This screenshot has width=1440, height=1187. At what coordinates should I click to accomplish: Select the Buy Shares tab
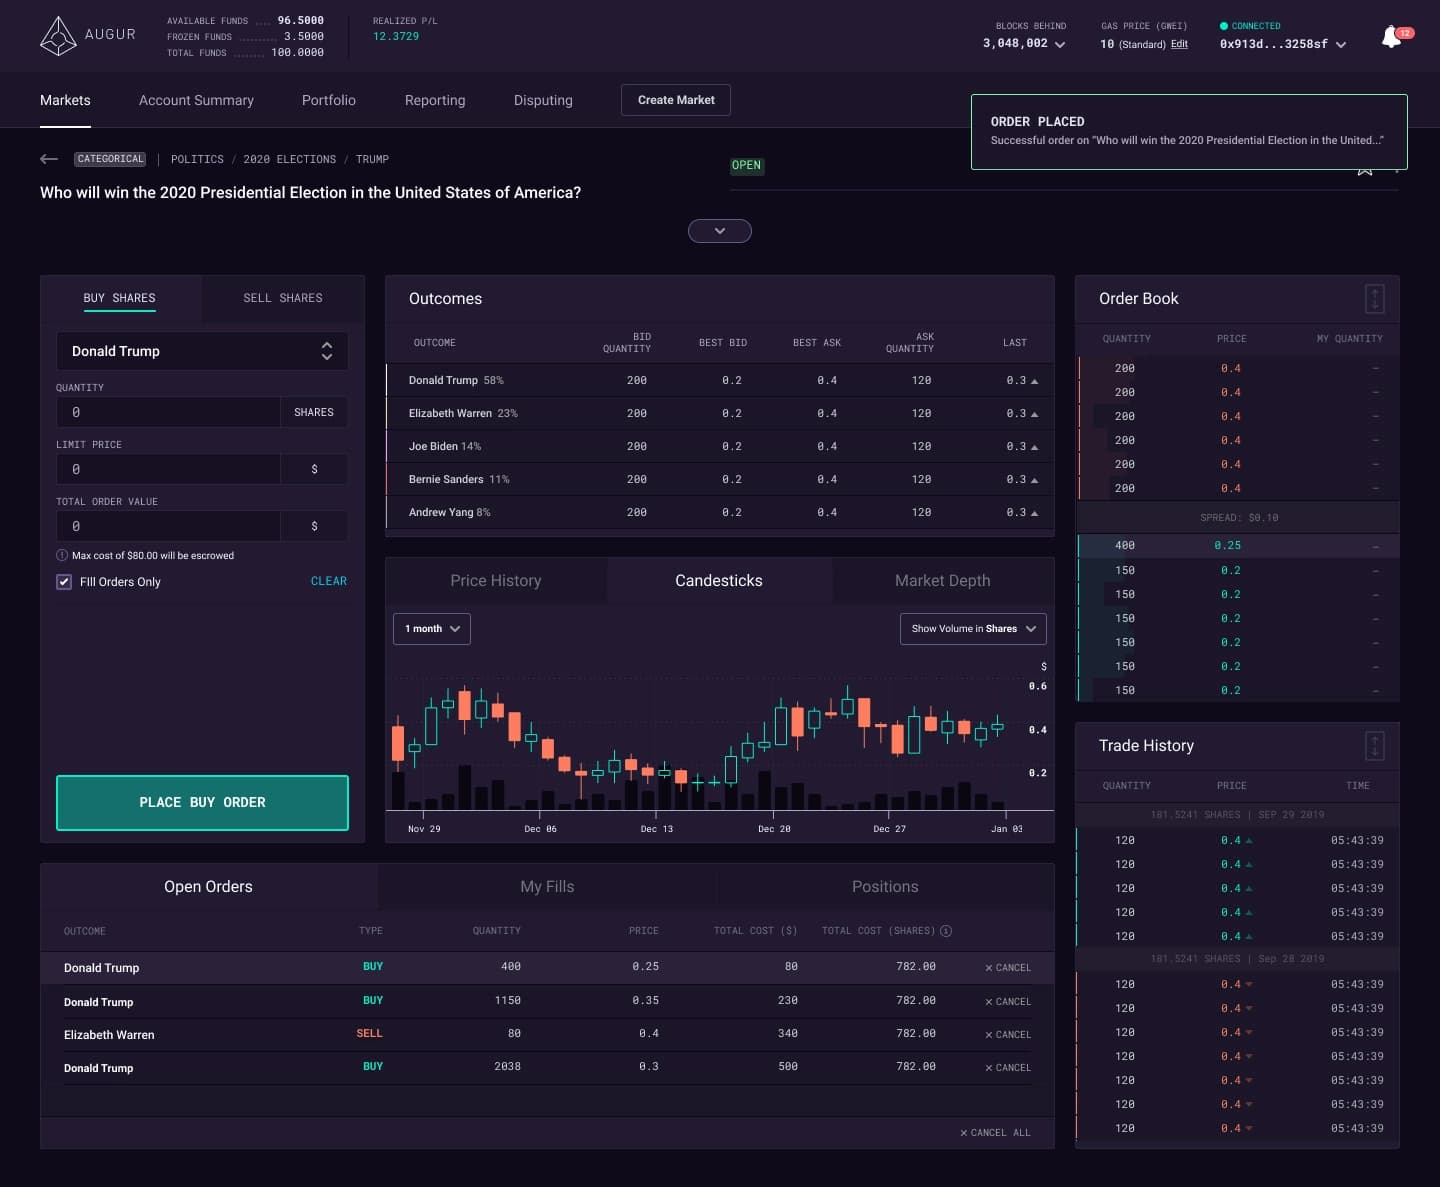pyautogui.click(x=120, y=298)
